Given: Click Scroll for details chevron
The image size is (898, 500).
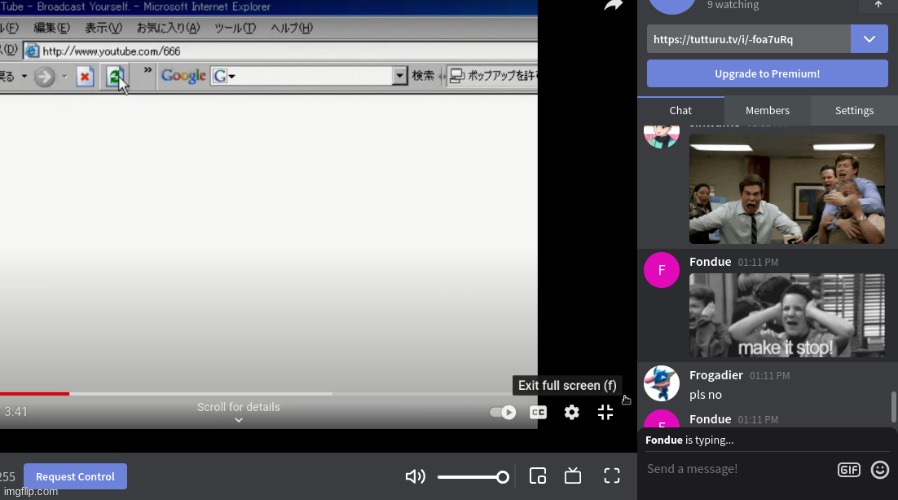Looking at the screenshot, I should [x=239, y=420].
